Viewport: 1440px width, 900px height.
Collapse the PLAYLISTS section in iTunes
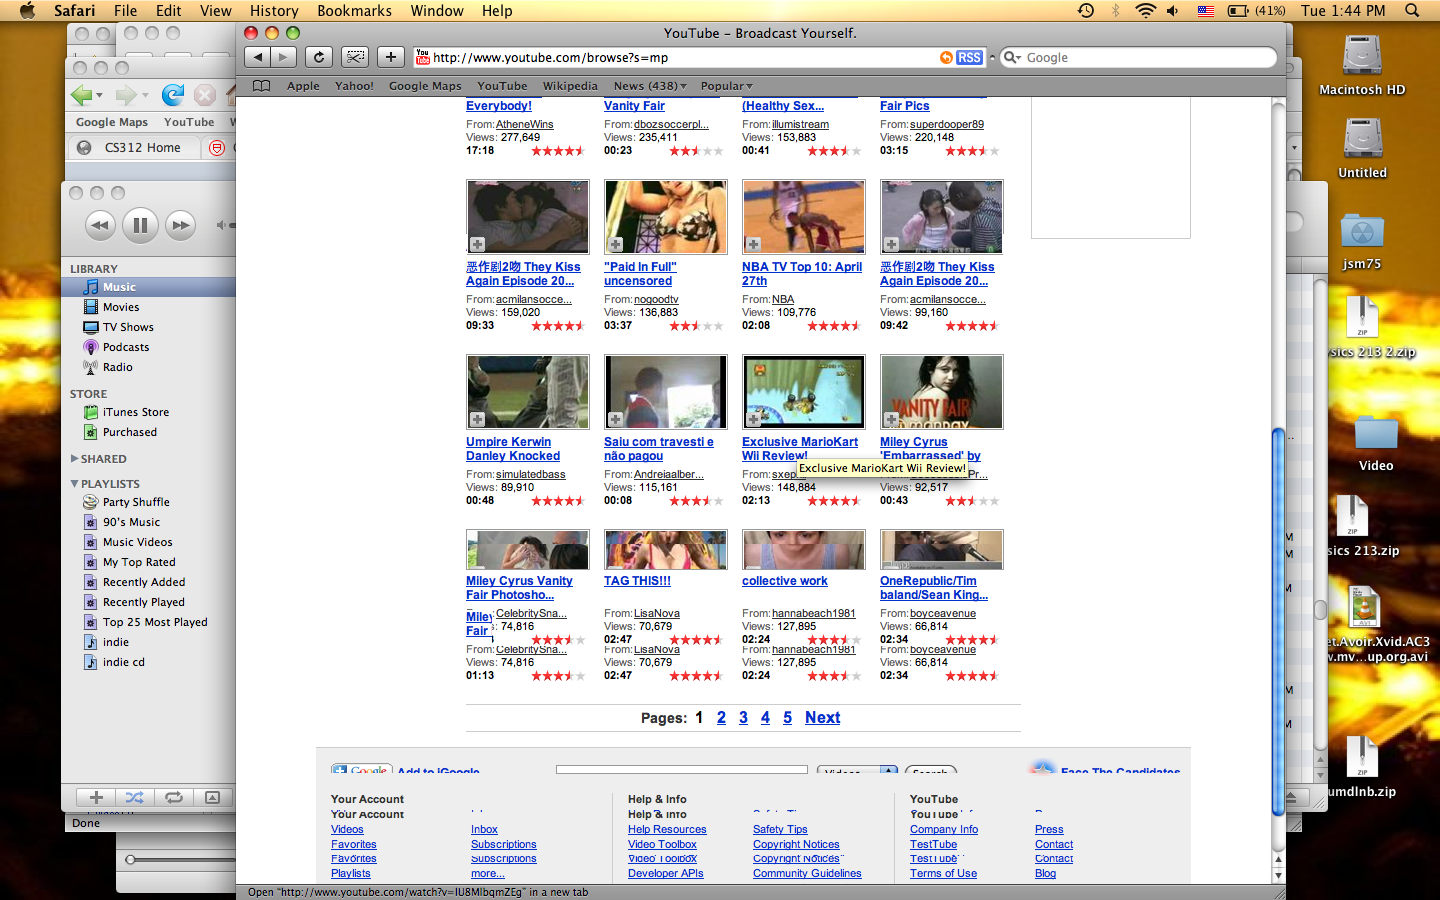pos(74,484)
